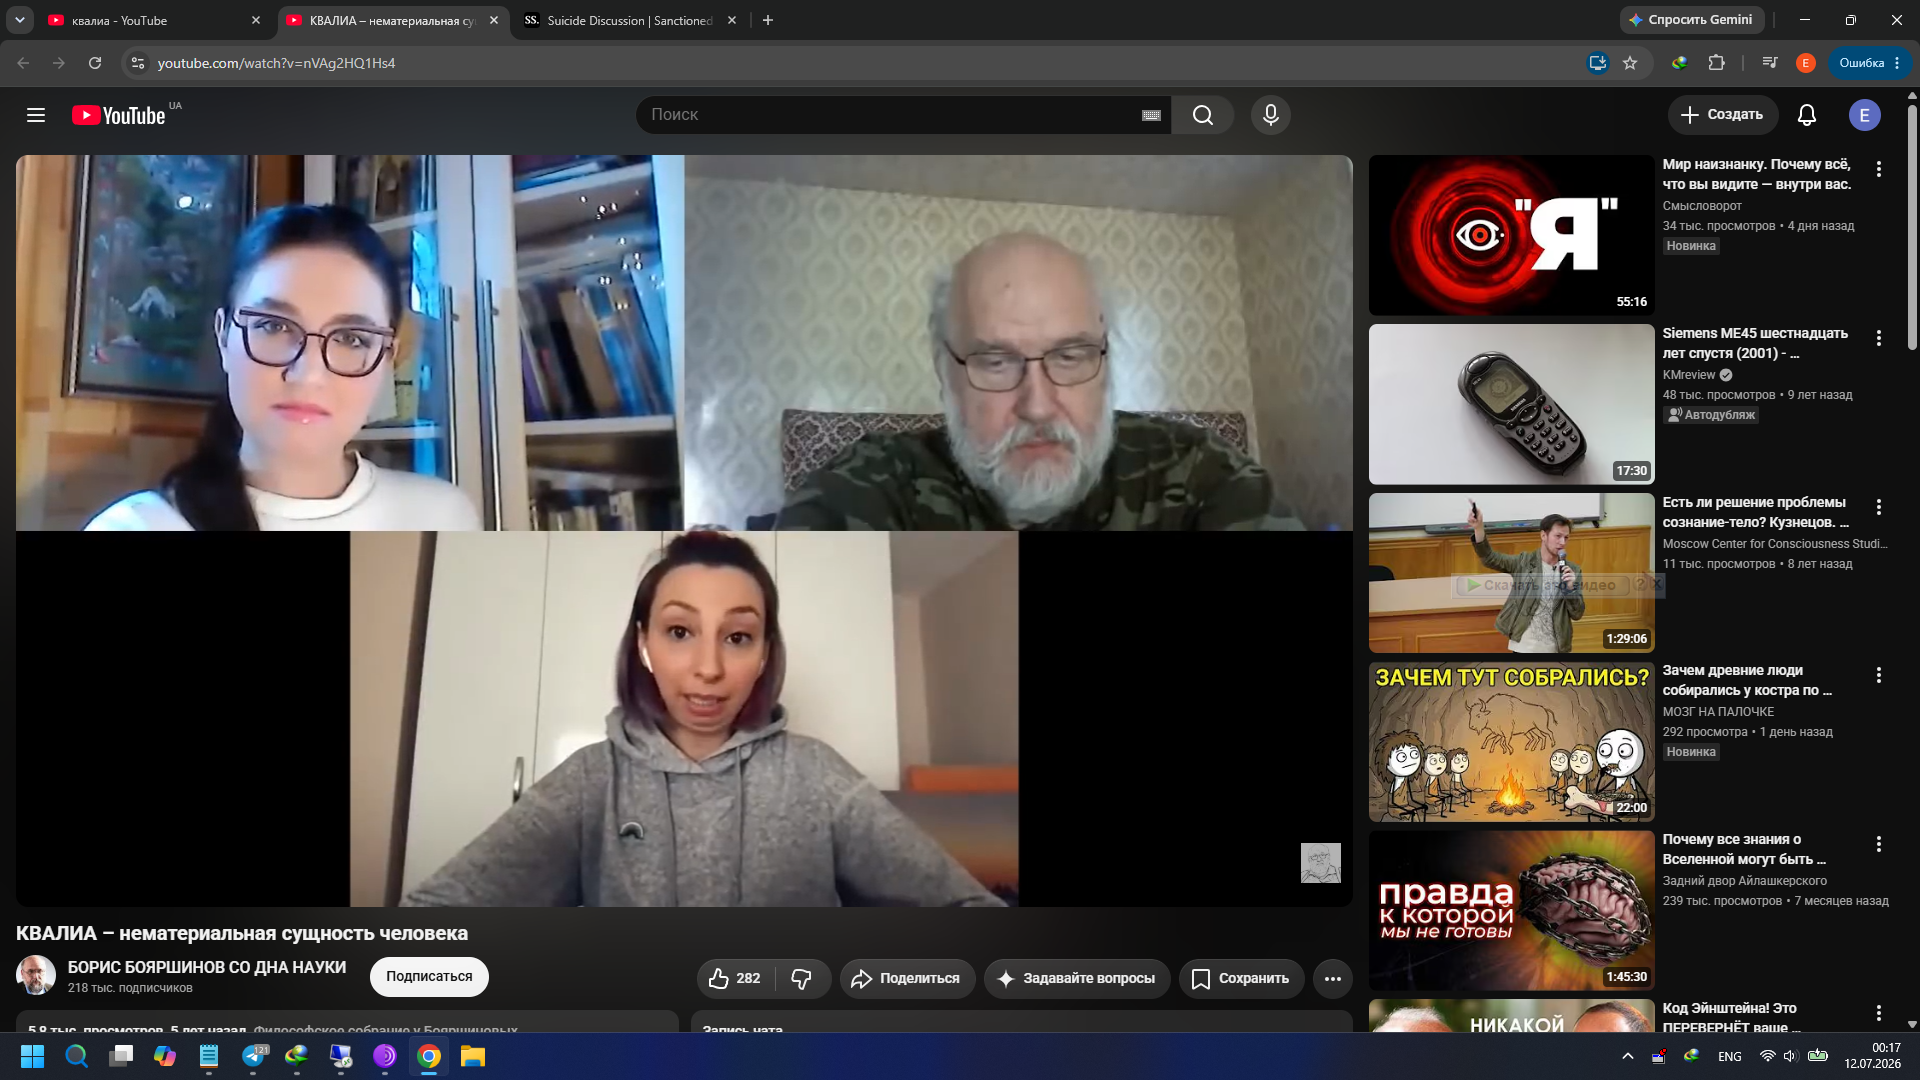Go back to previous page
Screen dimensions: 1920x1080
(x=23, y=63)
